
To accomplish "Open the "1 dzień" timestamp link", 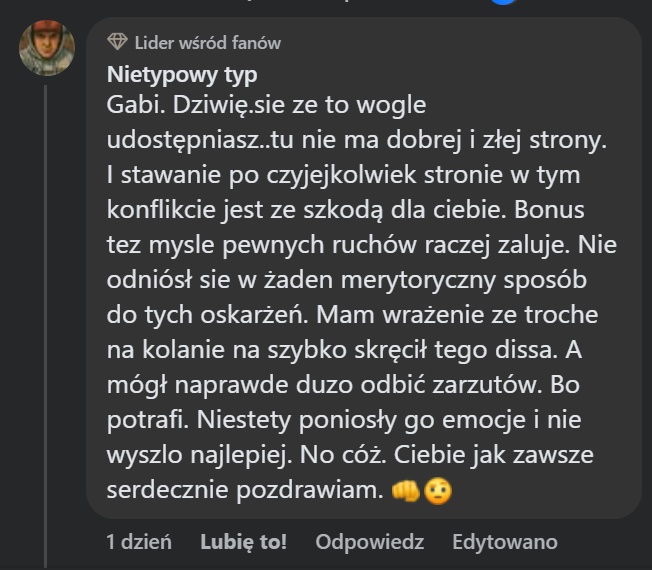I will pyautogui.click(x=139, y=542).
